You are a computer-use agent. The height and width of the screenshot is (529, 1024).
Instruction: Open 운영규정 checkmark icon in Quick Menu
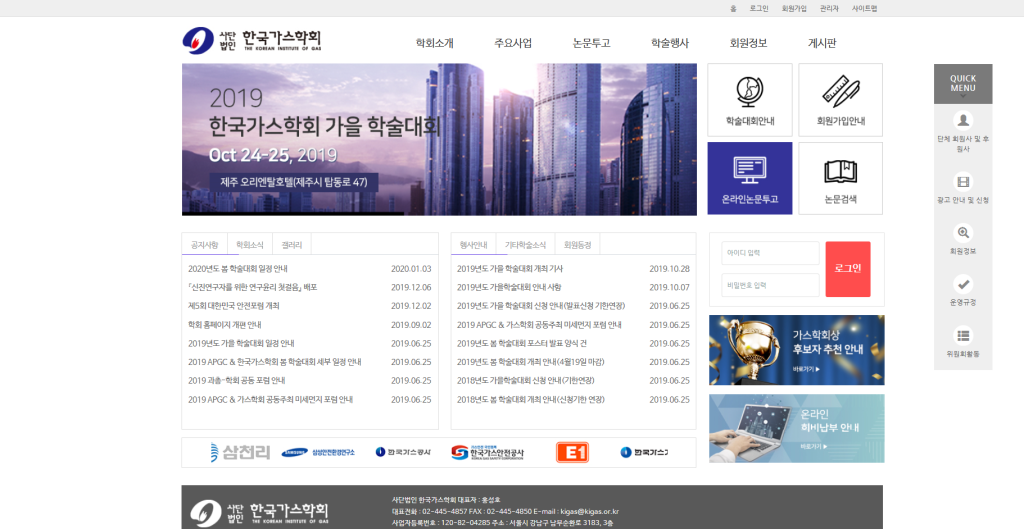963,283
